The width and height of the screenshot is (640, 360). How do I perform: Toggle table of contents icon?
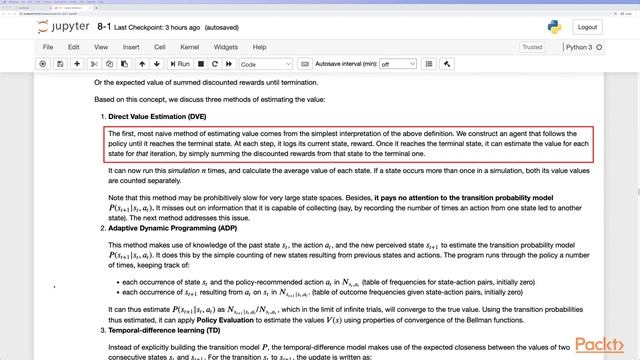tap(429, 64)
